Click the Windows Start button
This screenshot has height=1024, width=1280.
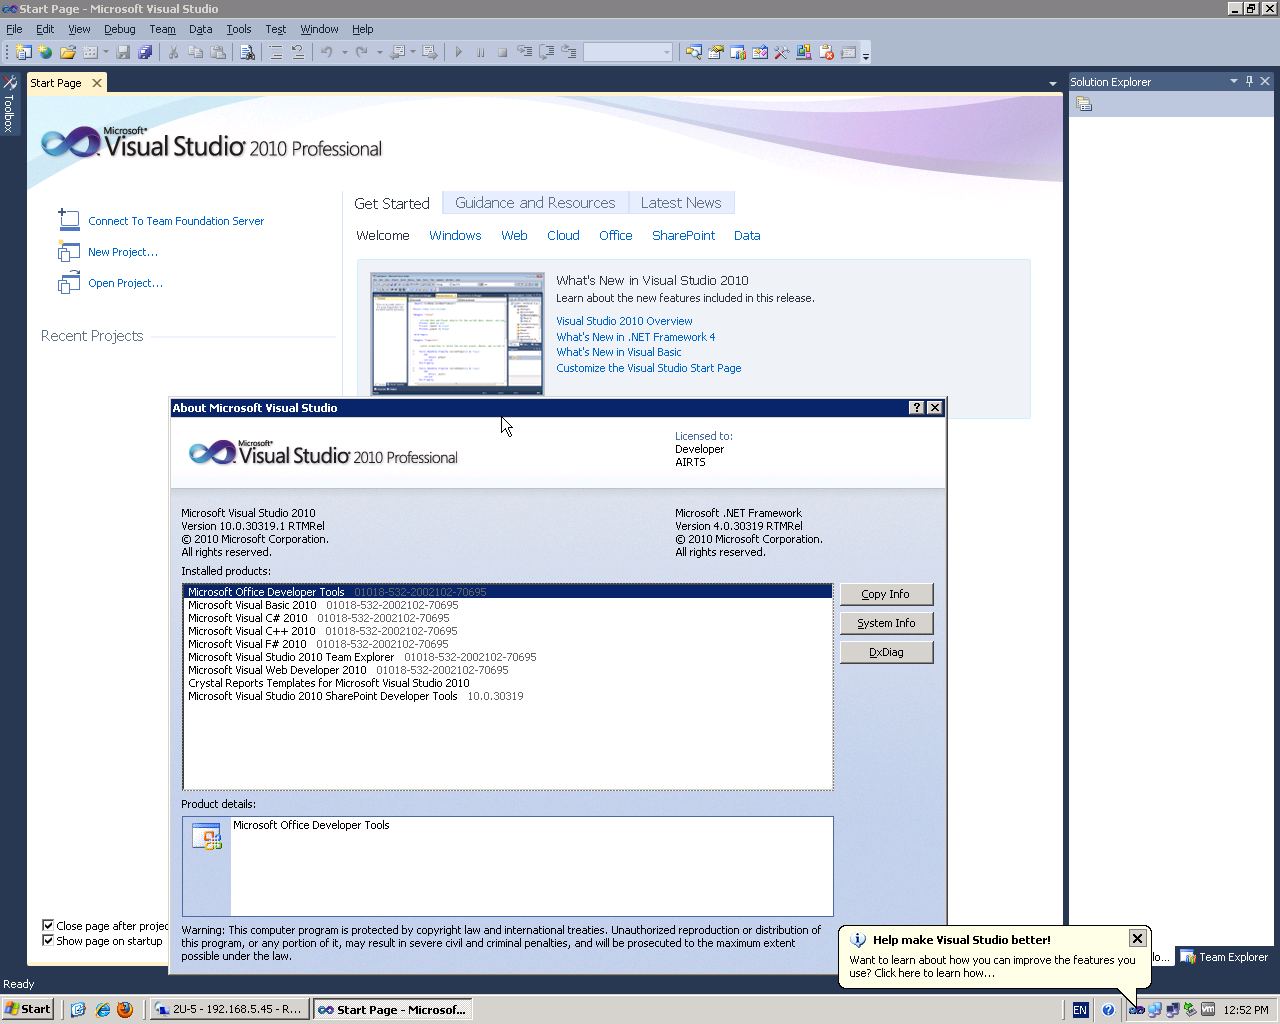pyautogui.click(x=28, y=1010)
